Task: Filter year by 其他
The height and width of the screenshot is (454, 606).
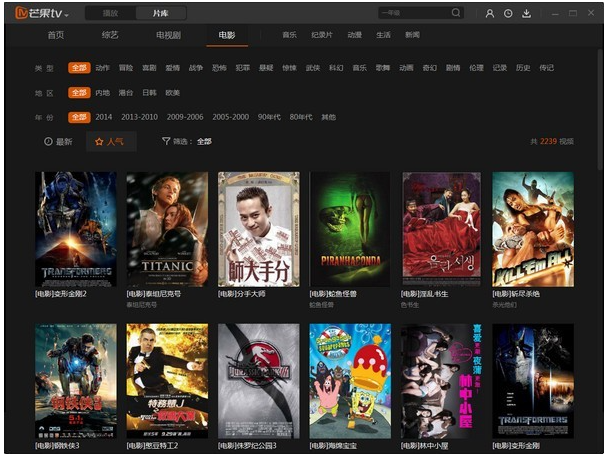Action: [329, 117]
